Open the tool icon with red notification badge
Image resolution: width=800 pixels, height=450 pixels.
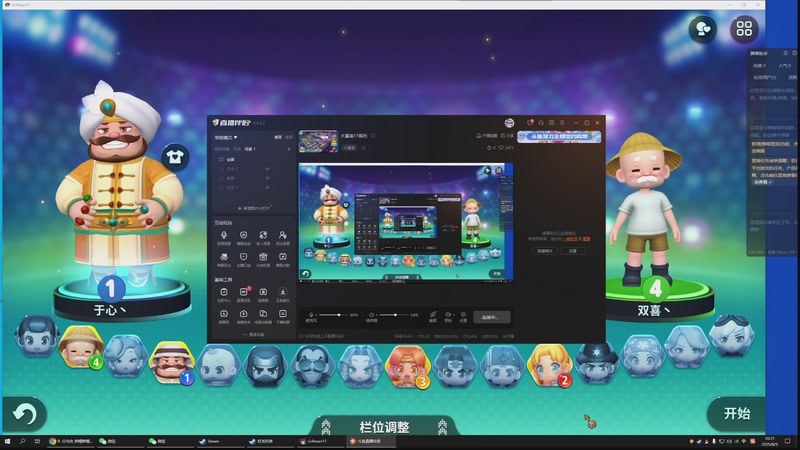243,293
